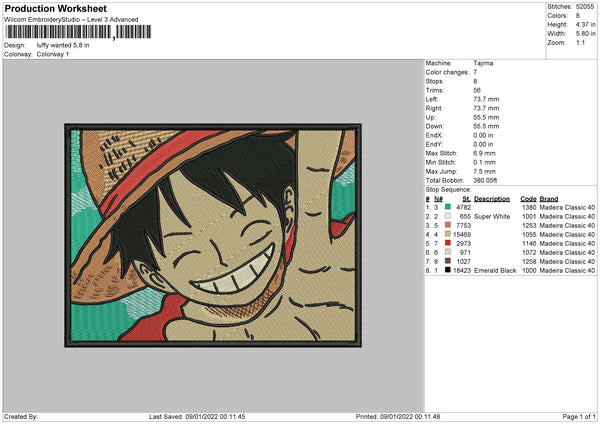Click stitch count 15469 in stop 4
Screen dimensions: 600x424
pos(462,235)
